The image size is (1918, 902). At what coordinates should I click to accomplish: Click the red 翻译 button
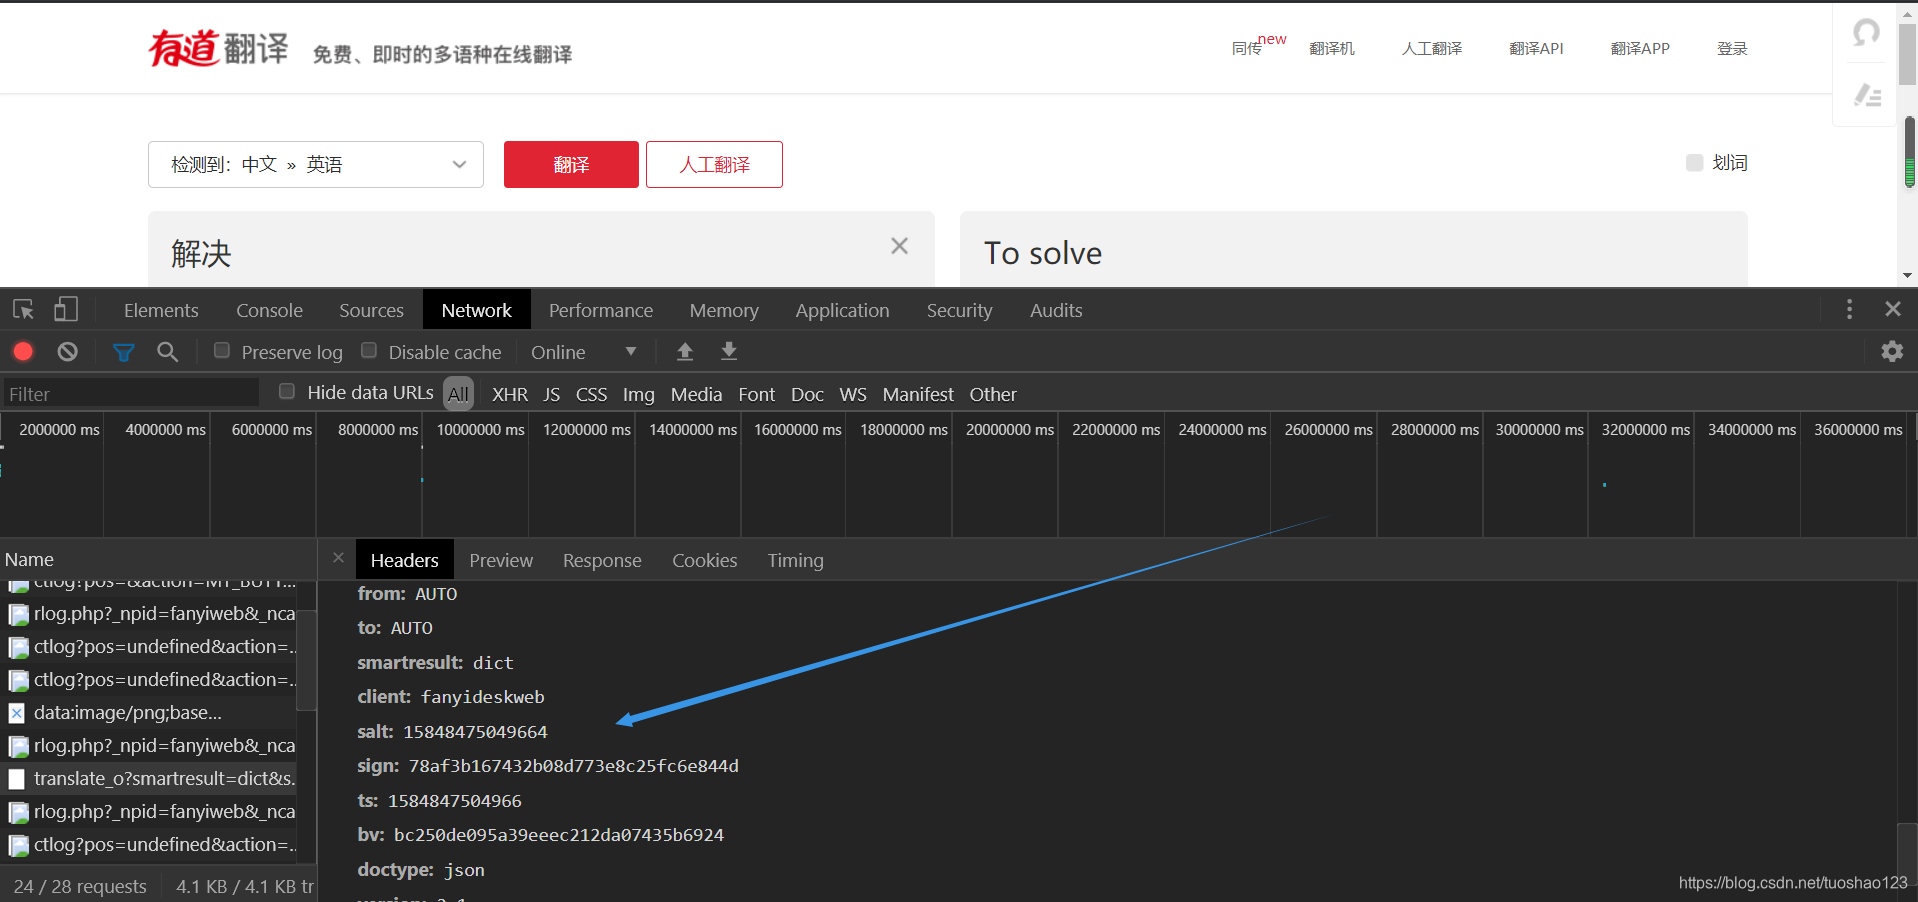click(x=571, y=164)
